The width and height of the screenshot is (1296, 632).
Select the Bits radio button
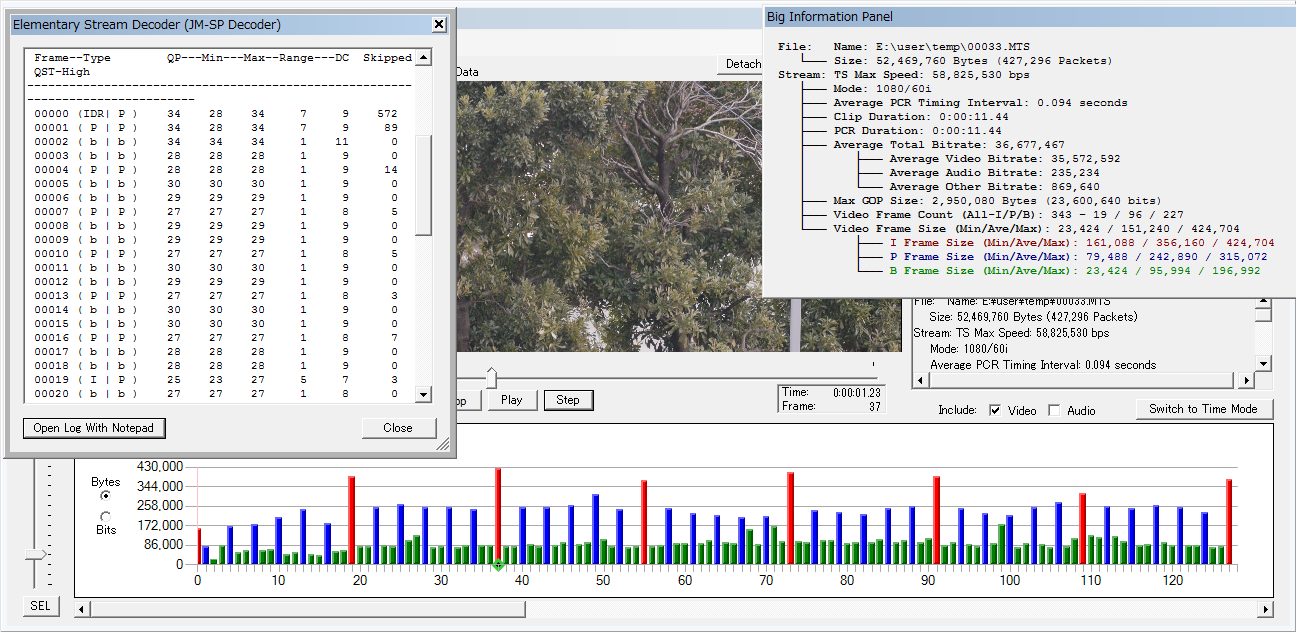pyautogui.click(x=106, y=516)
